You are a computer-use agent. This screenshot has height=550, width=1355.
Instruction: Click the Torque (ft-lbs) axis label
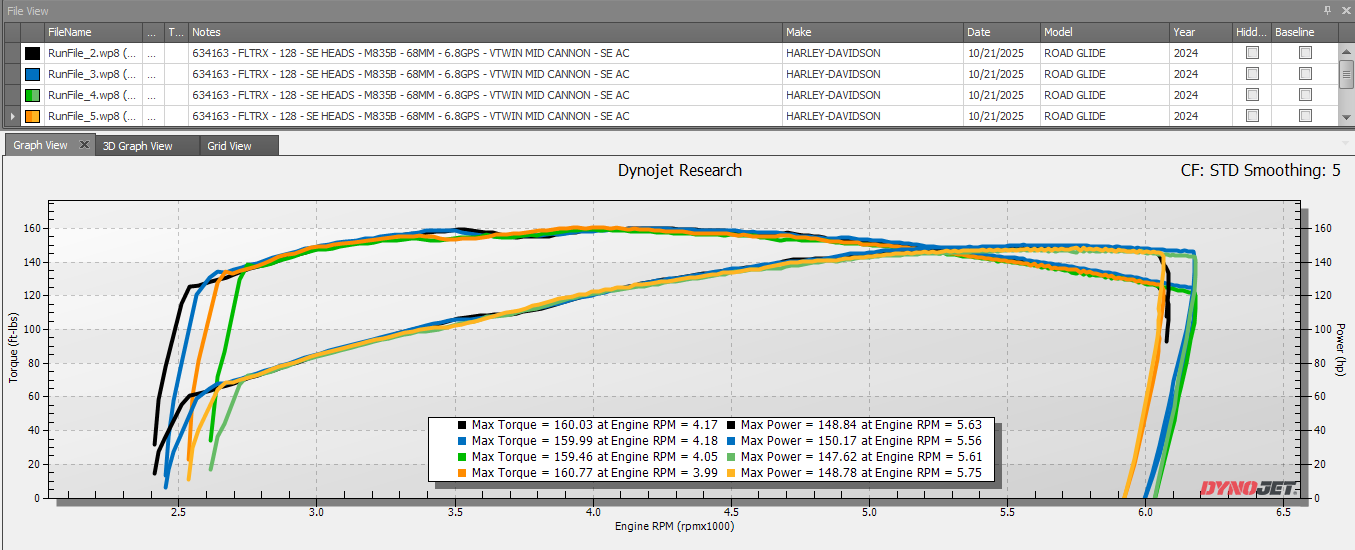[x=13, y=348]
